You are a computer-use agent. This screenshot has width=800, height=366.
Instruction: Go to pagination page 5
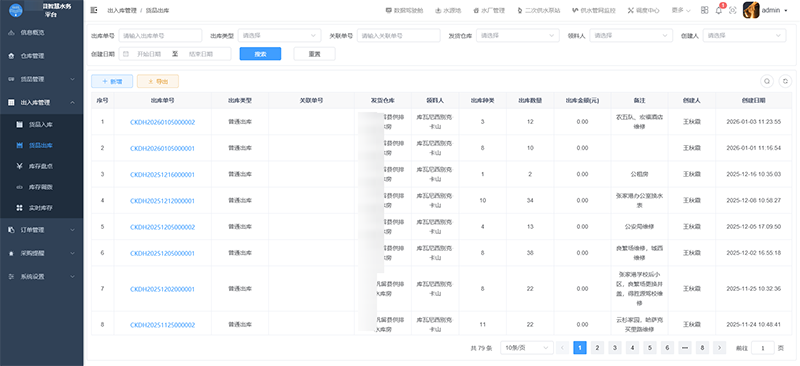pos(649,348)
